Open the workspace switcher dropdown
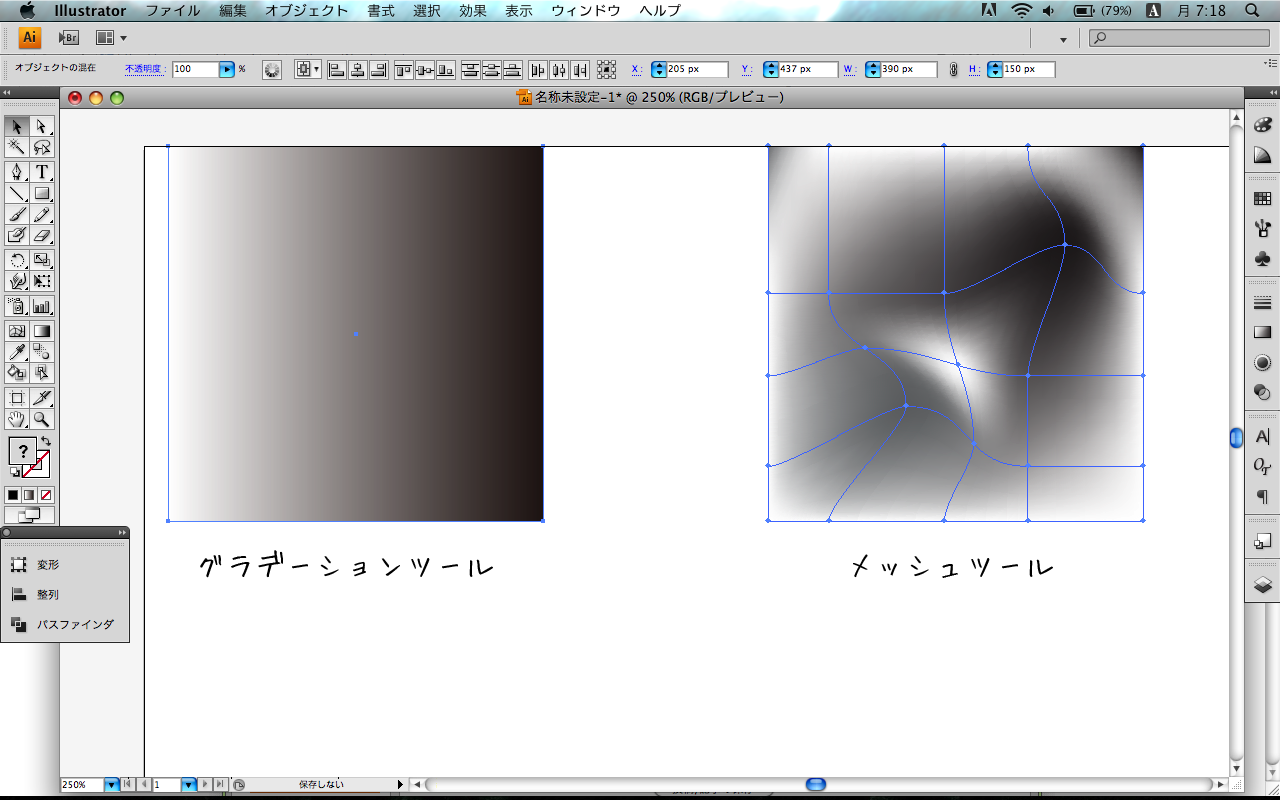 [x=1063, y=39]
